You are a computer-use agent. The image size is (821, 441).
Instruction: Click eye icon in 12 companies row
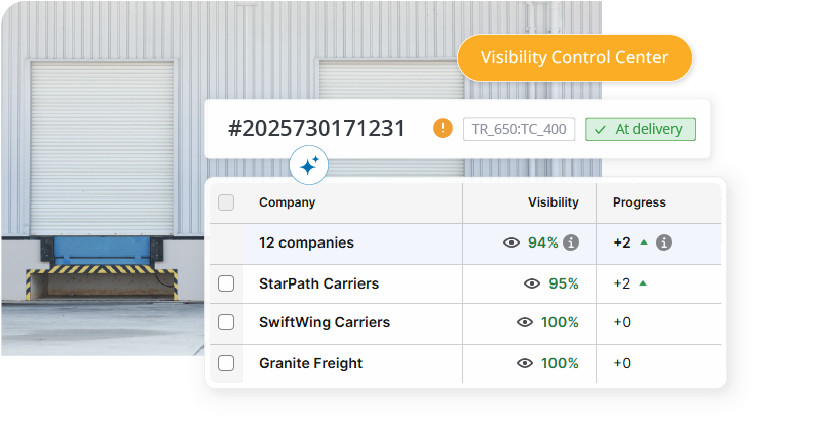[512, 242]
